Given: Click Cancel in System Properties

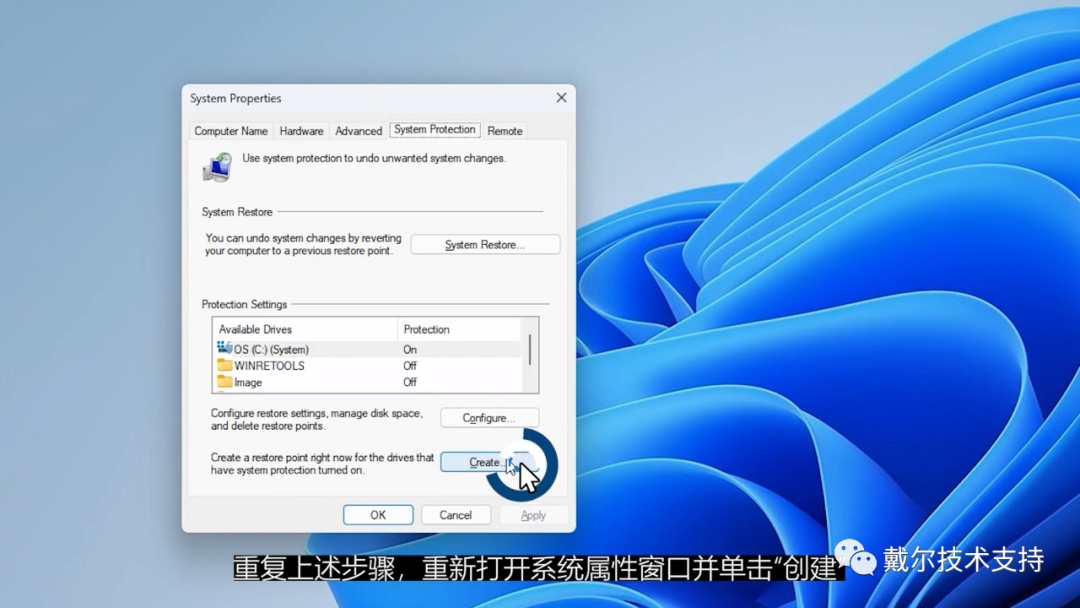Looking at the screenshot, I should (455, 515).
